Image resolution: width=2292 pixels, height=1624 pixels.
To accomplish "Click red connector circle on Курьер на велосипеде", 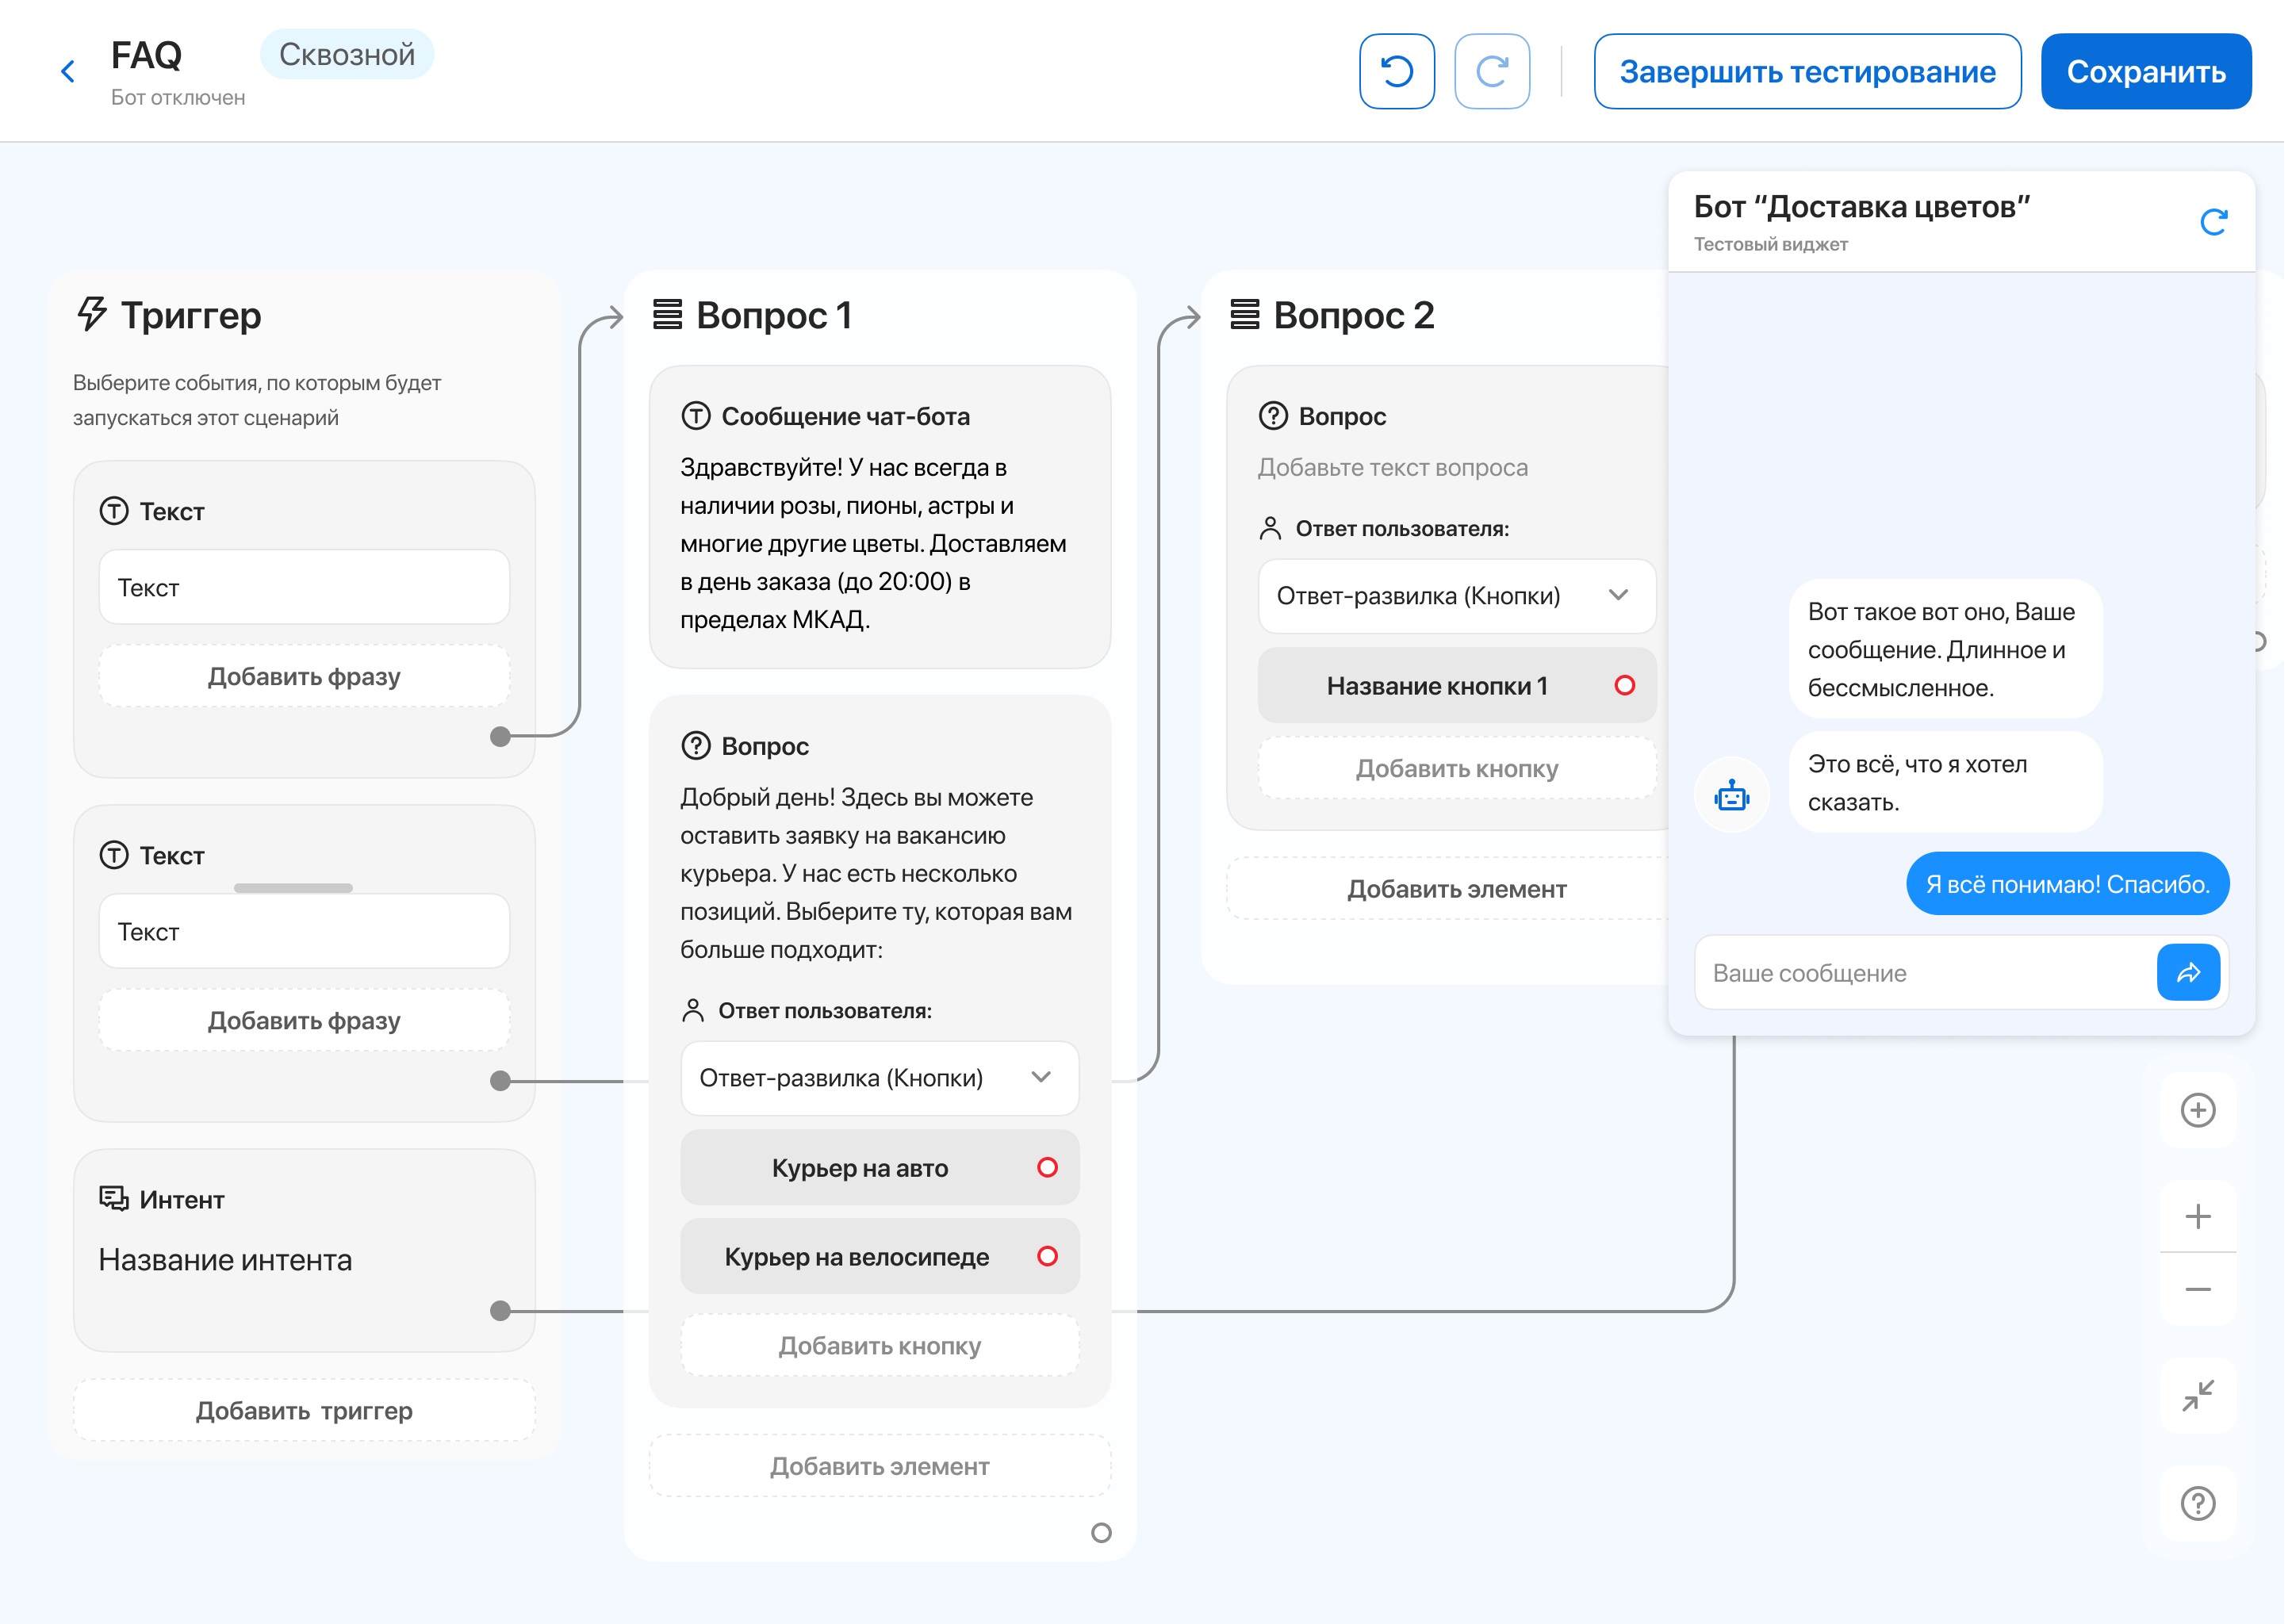I will point(1047,1256).
